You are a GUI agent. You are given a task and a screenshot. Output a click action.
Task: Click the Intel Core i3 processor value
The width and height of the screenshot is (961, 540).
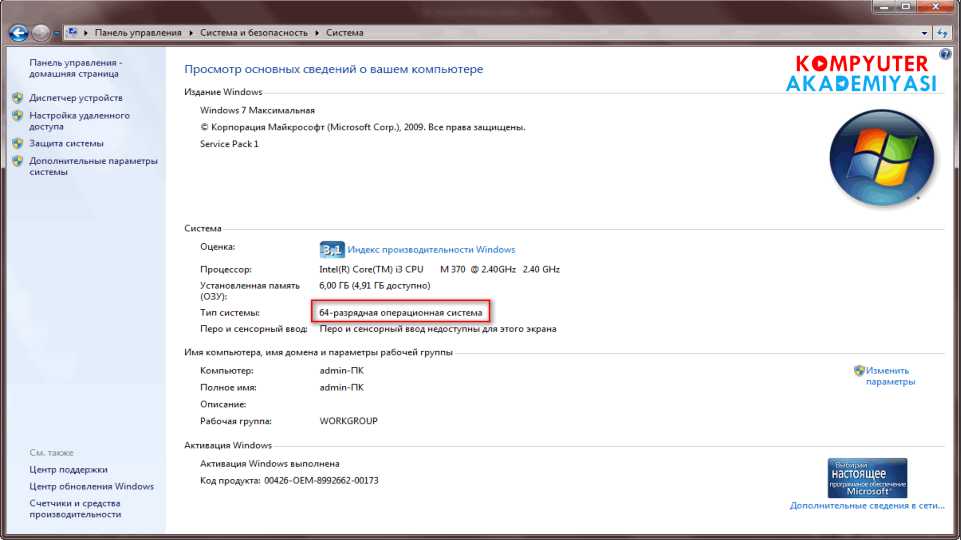coord(439,269)
